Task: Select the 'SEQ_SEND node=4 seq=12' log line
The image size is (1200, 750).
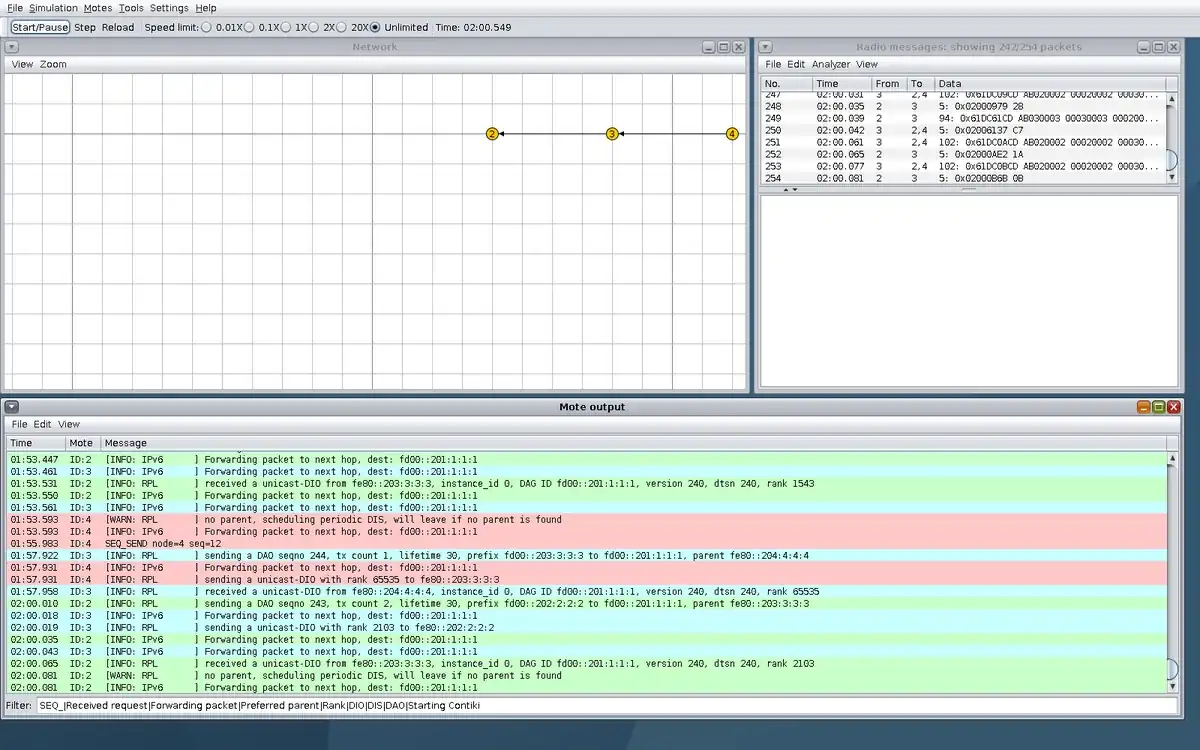Action: (587, 543)
